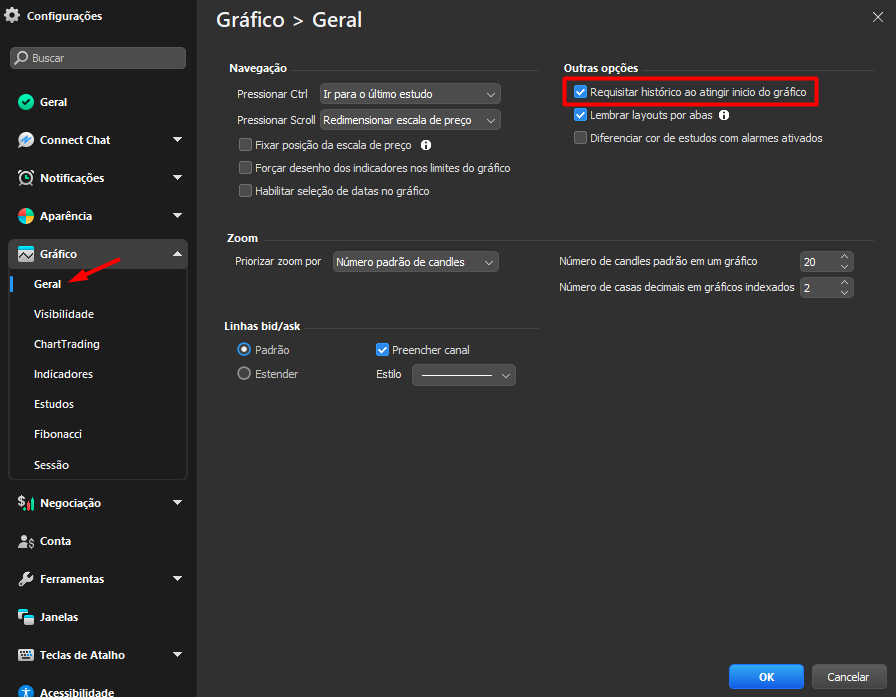Click the Connect Chat icon

(26, 140)
